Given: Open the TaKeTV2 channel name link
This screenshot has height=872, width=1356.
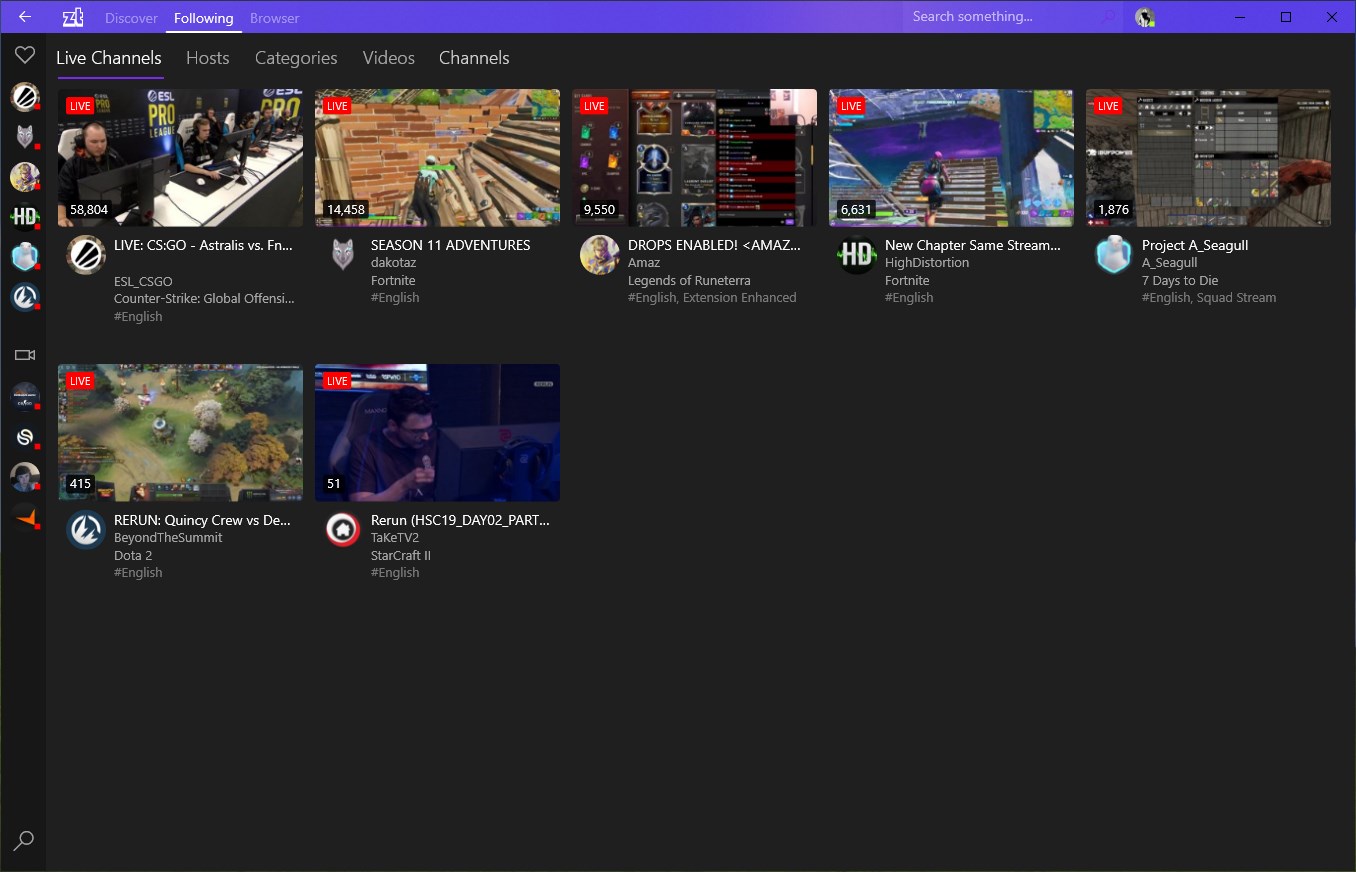Looking at the screenshot, I should pos(395,538).
